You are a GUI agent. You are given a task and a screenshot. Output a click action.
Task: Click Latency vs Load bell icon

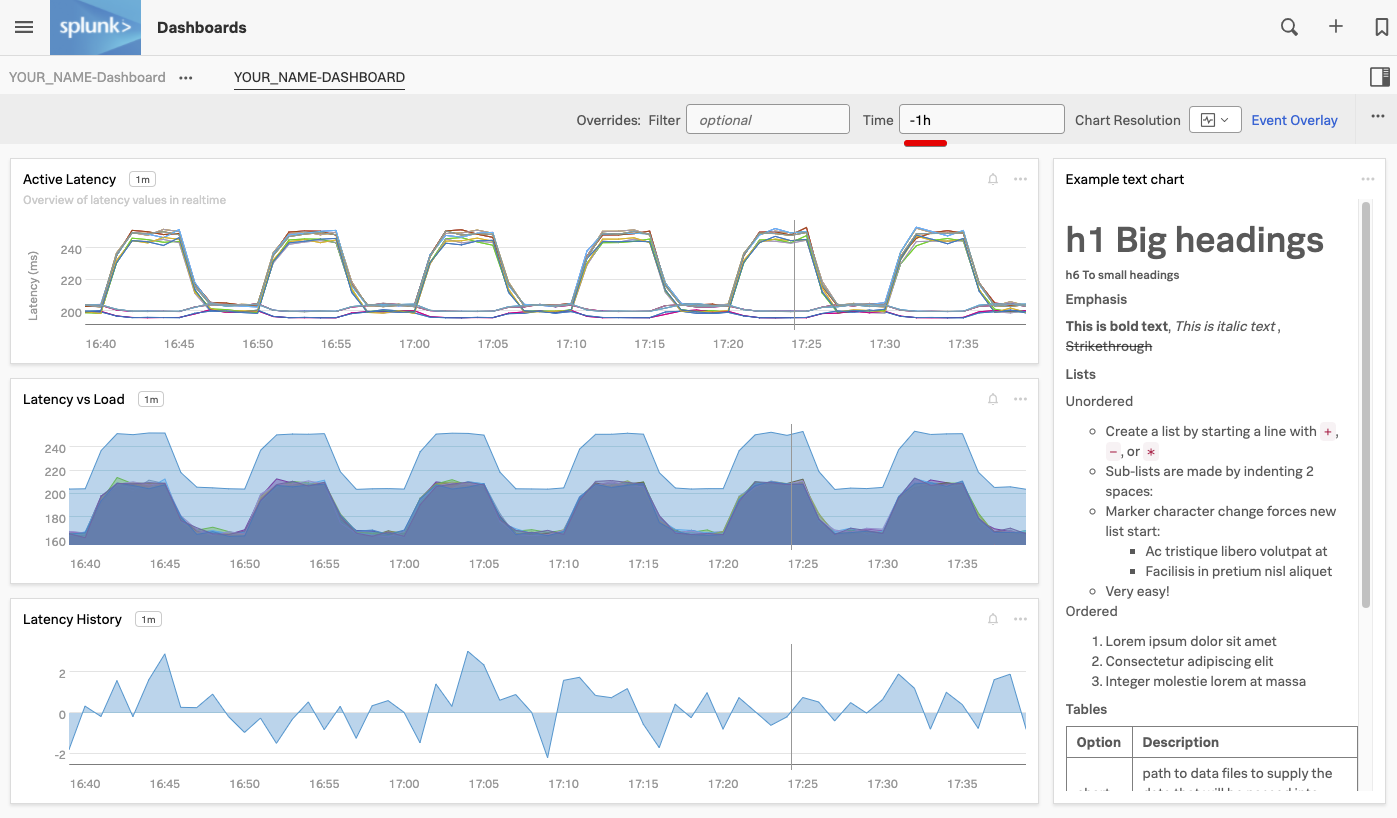(993, 399)
